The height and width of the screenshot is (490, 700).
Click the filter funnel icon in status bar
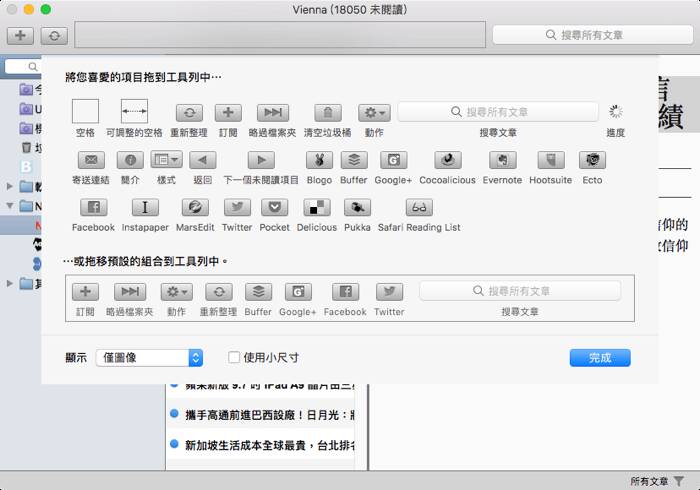(679, 481)
